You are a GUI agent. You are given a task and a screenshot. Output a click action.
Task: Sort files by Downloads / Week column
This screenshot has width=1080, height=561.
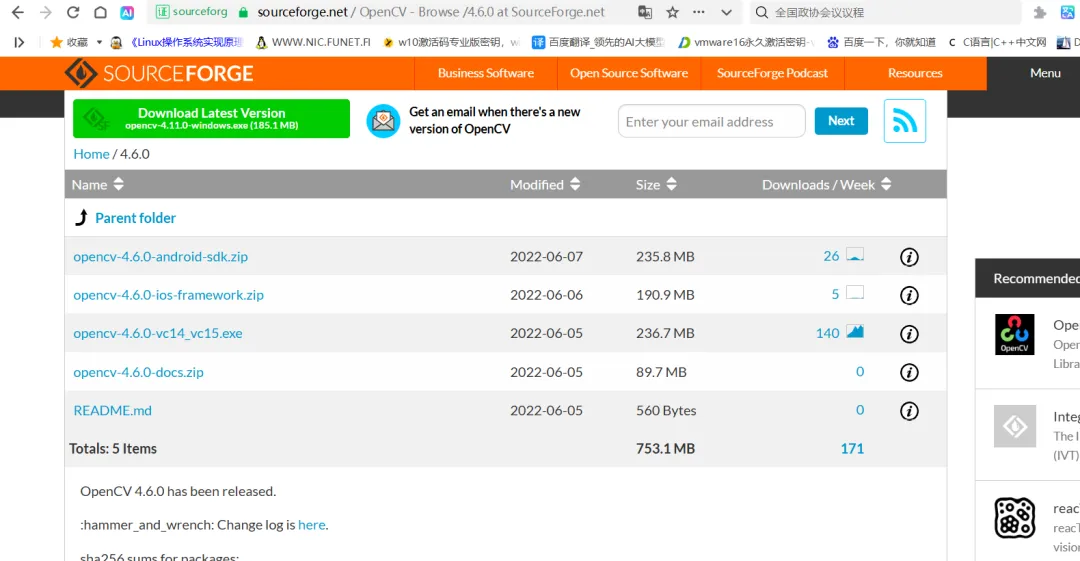pyautogui.click(x=827, y=185)
